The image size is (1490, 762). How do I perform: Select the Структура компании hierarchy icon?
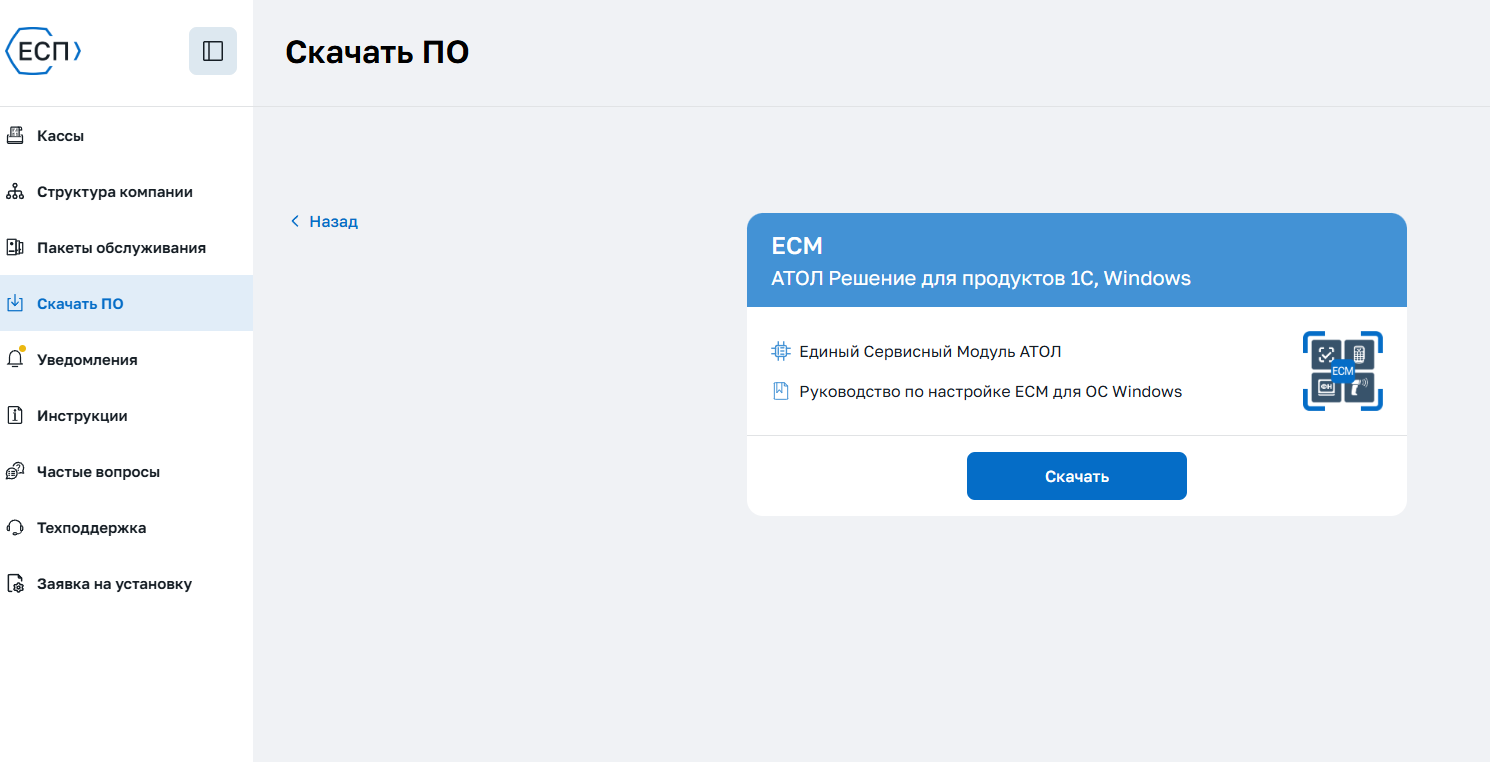tap(15, 191)
